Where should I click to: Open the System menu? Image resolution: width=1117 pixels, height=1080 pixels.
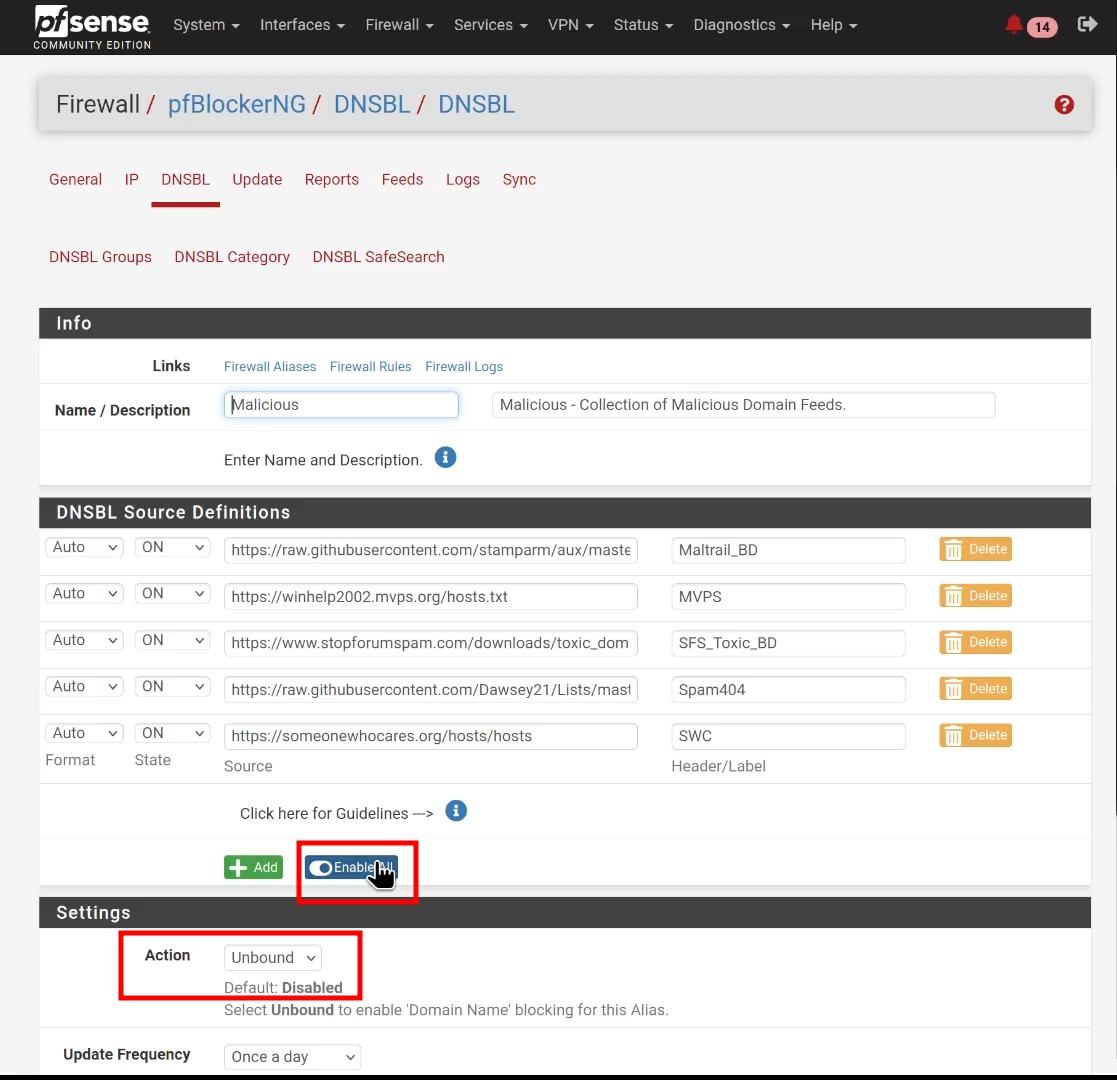(206, 25)
